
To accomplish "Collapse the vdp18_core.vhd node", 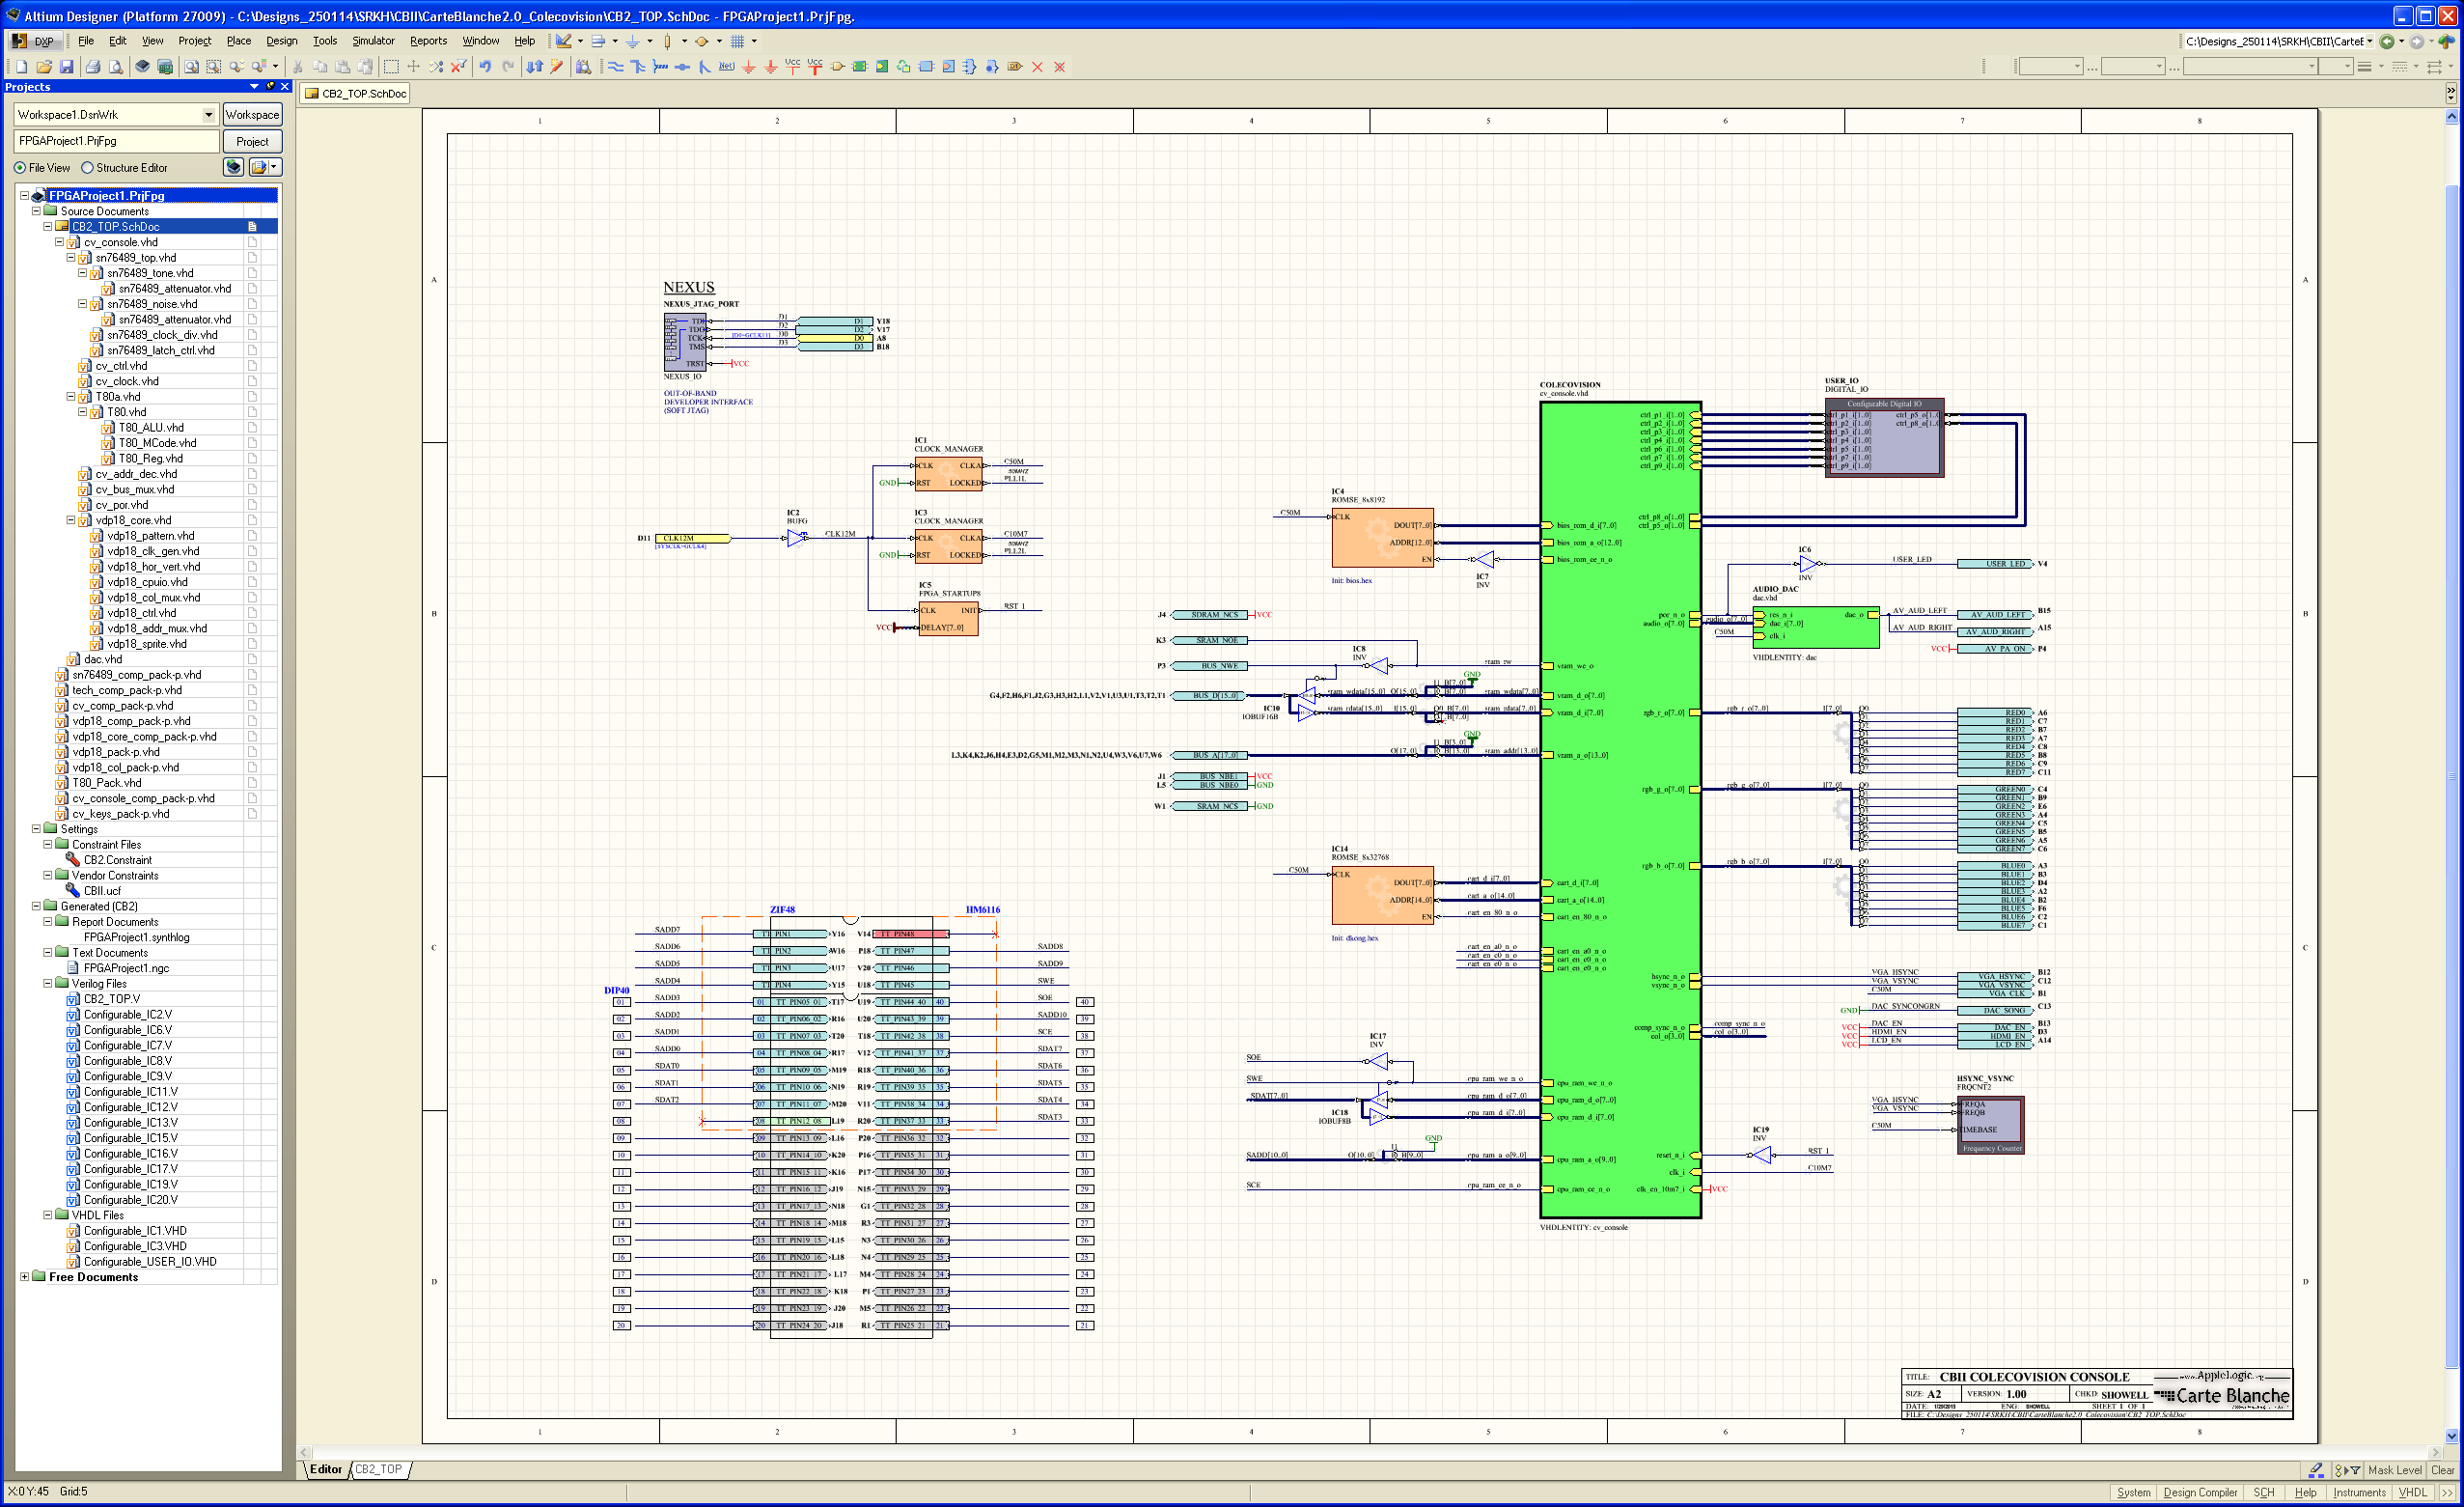I will 71,520.
